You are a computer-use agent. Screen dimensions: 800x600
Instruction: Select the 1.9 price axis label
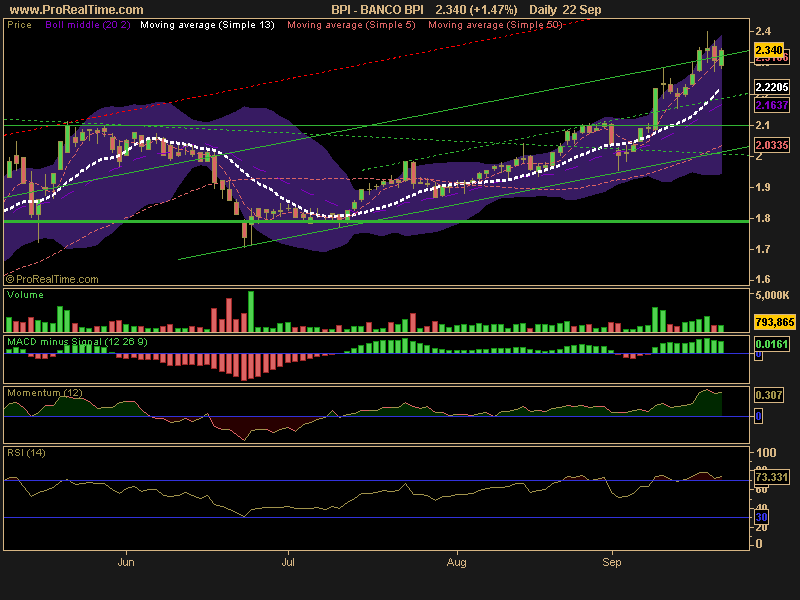763,187
